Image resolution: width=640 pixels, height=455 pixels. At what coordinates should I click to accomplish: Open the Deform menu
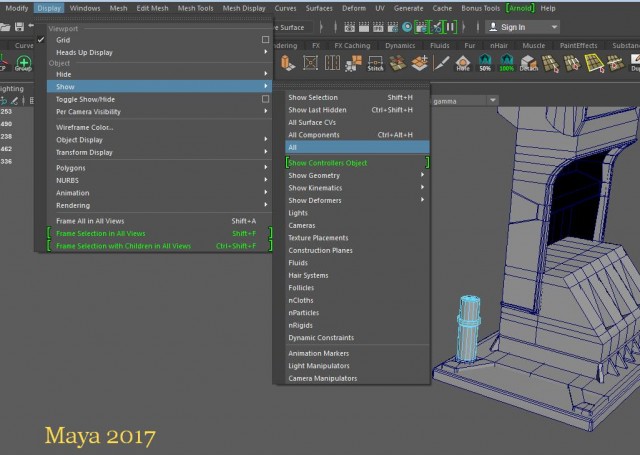click(x=353, y=8)
